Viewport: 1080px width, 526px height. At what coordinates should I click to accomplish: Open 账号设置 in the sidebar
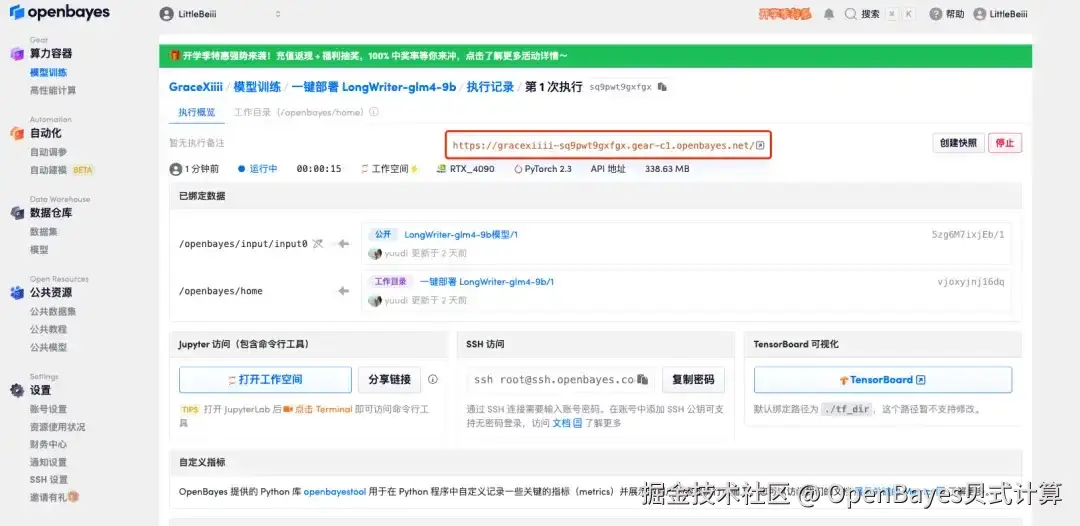[x=48, y=409]
